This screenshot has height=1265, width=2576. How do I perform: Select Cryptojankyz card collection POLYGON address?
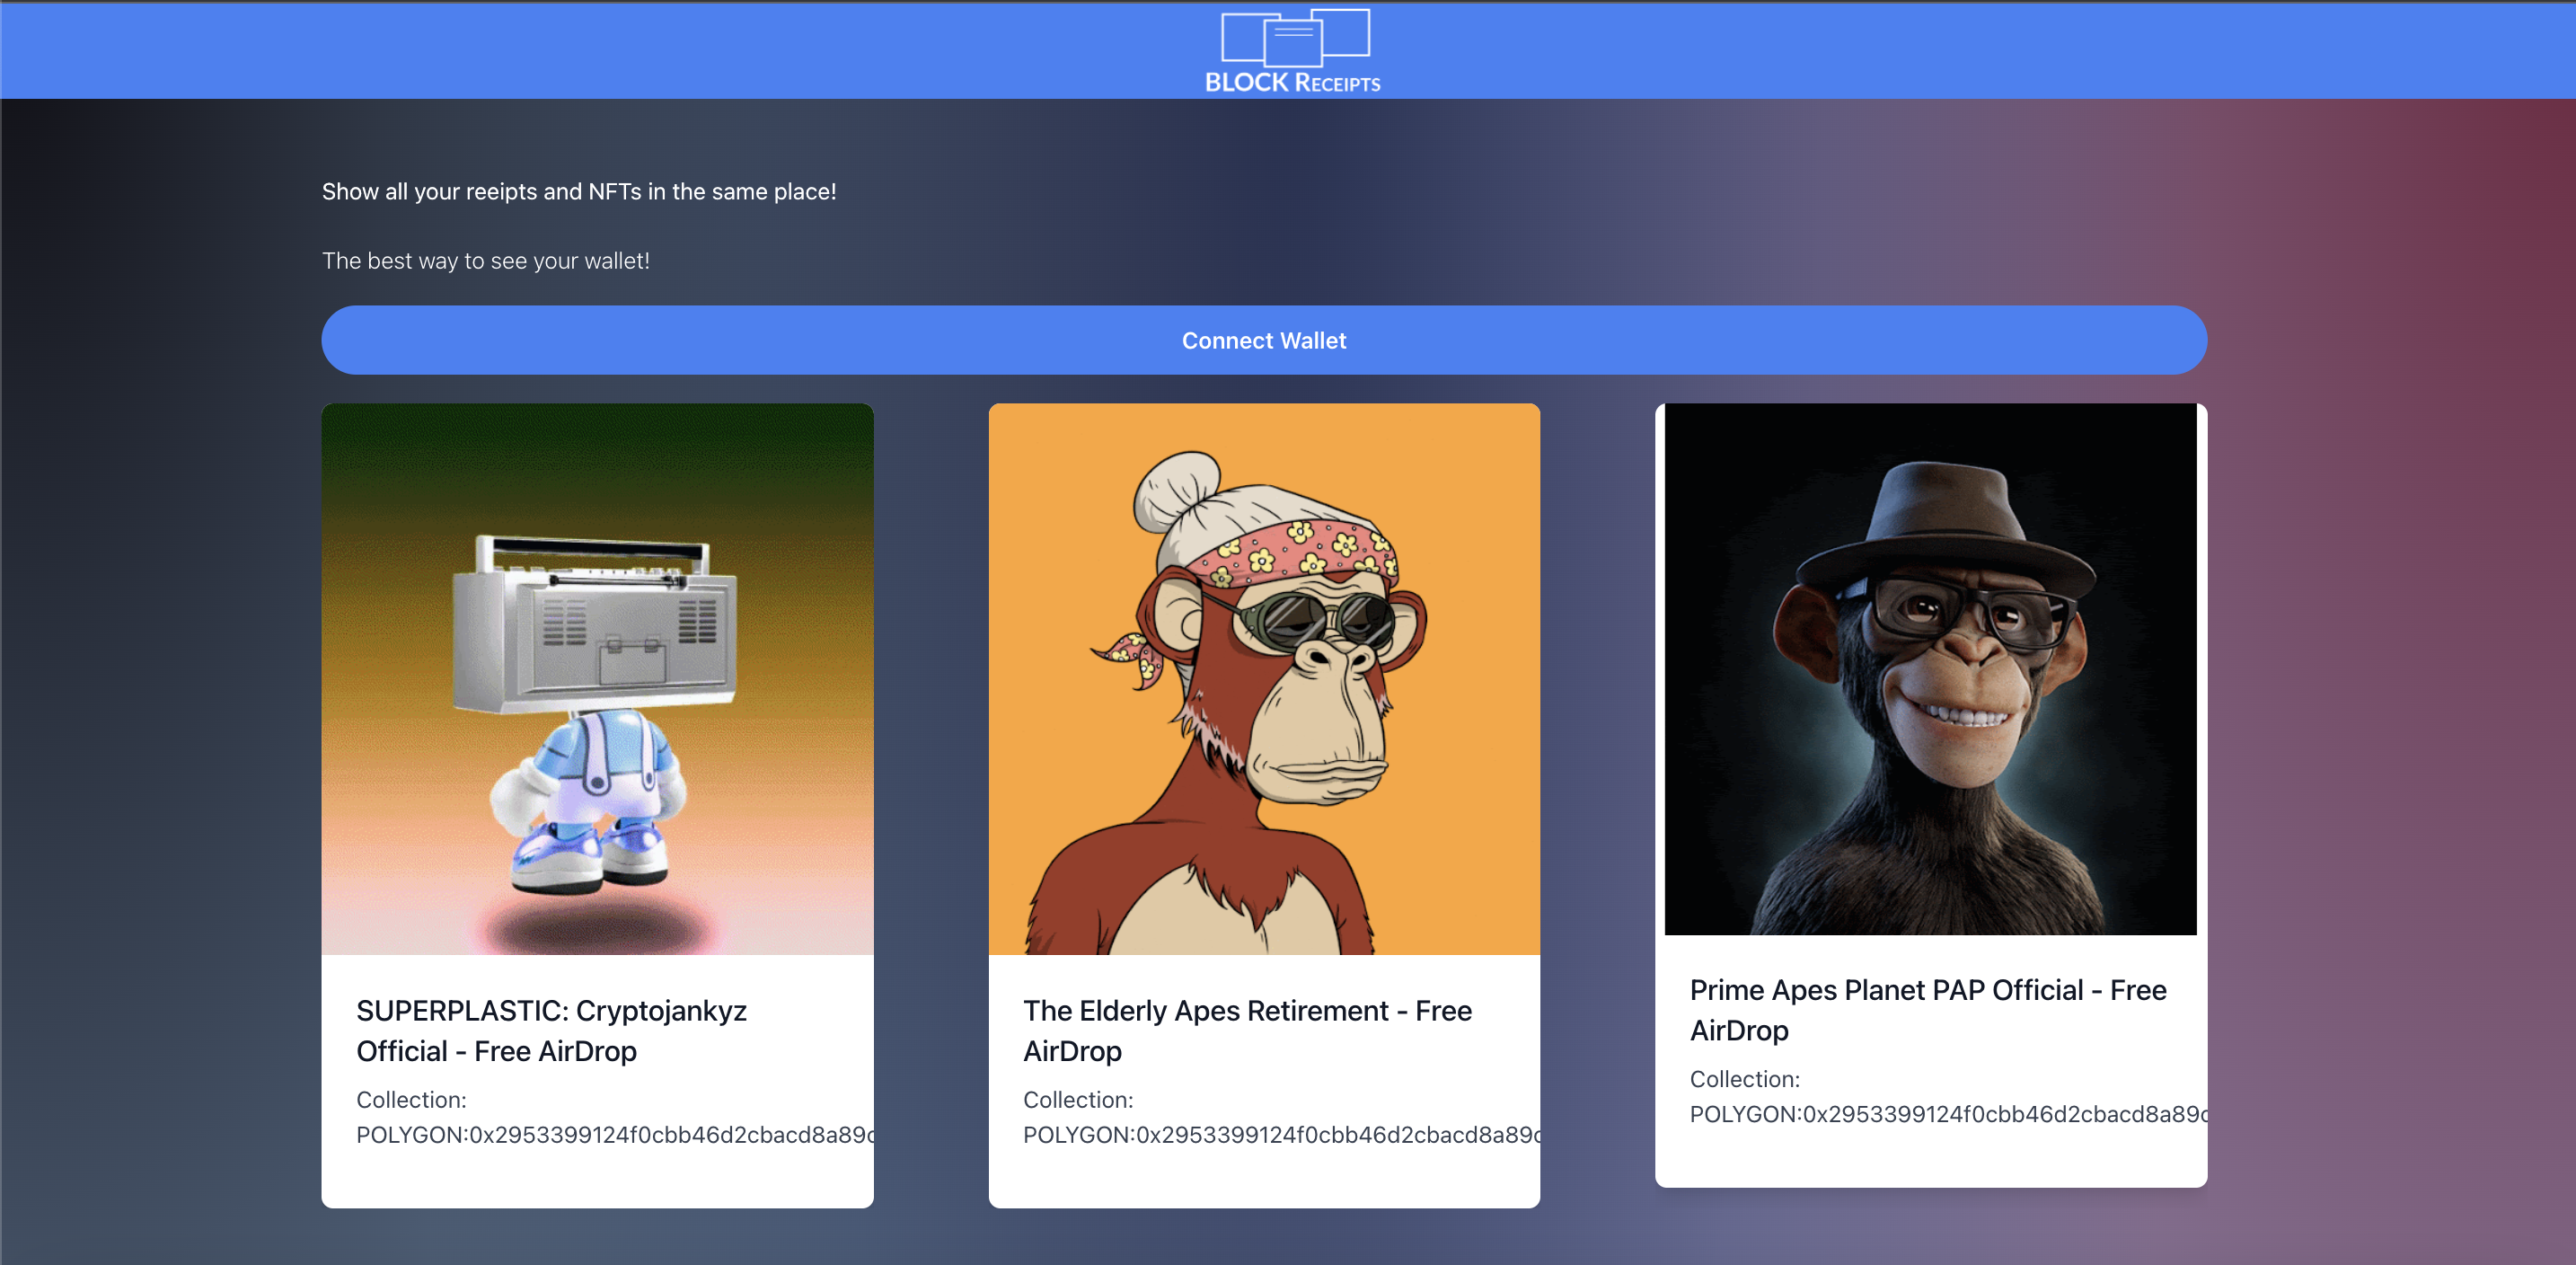614,1135
